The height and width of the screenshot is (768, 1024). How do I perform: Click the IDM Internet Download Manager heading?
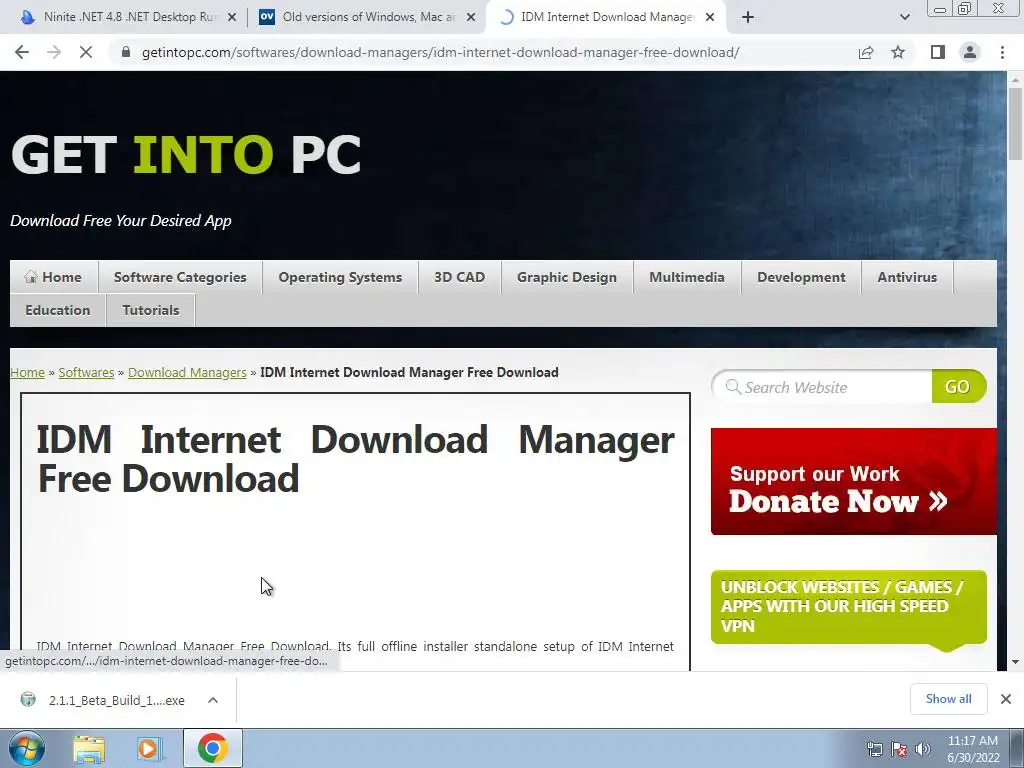point(356,459)
